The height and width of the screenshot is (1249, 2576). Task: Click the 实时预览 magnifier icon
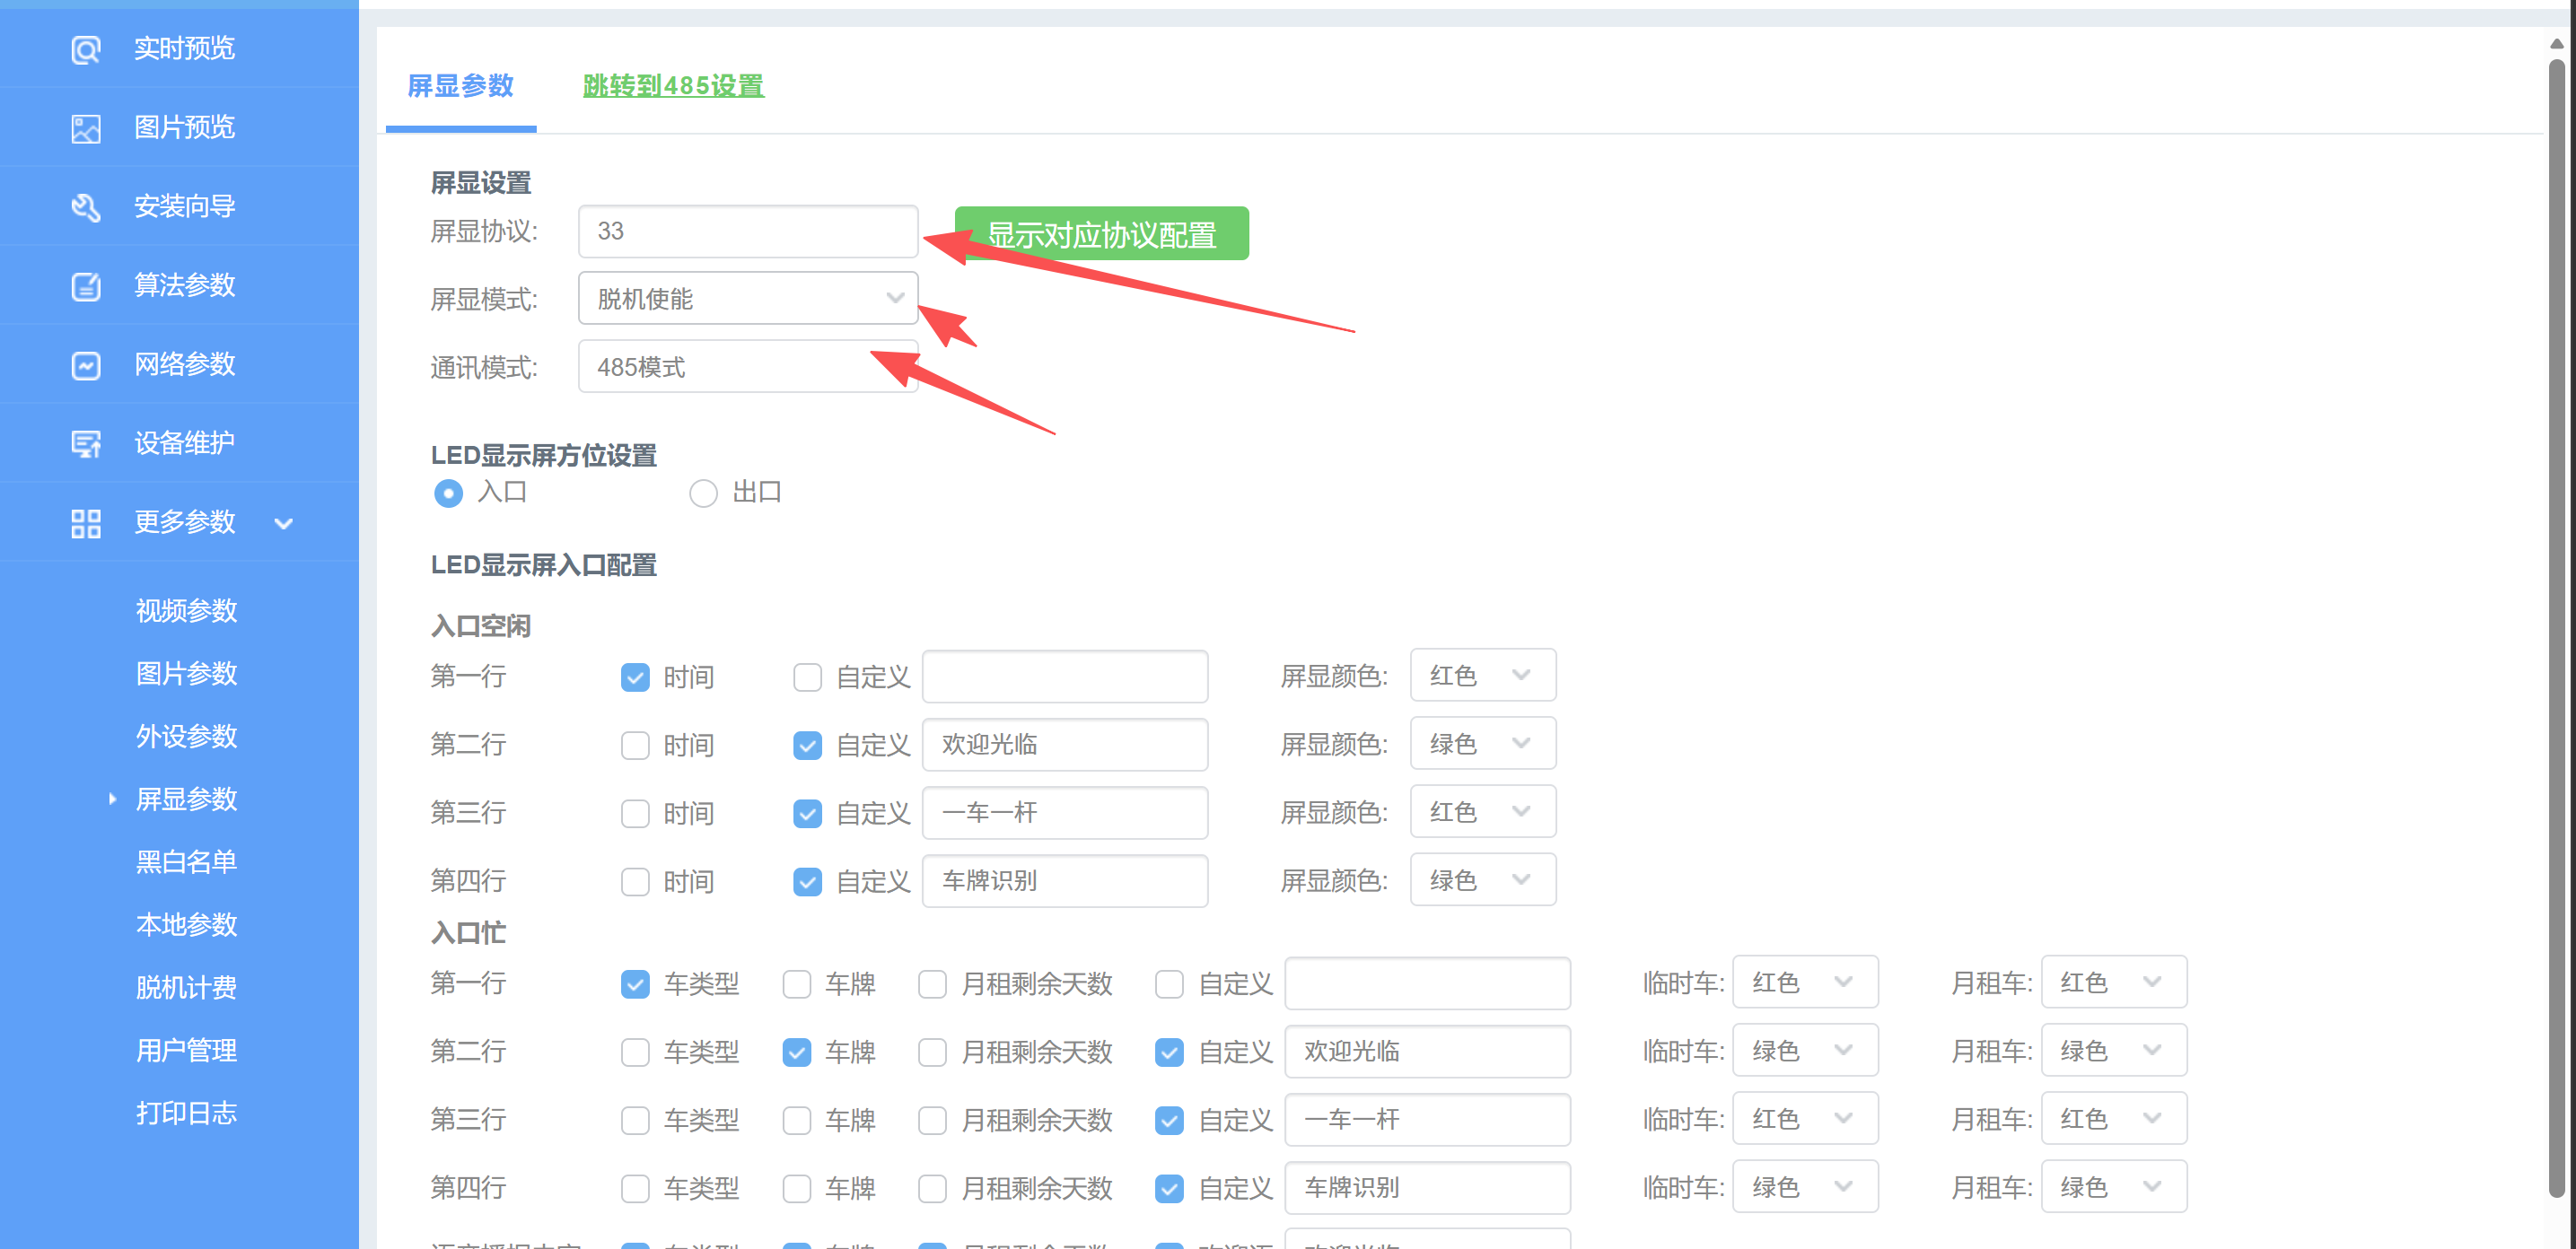tap(86, 49)
